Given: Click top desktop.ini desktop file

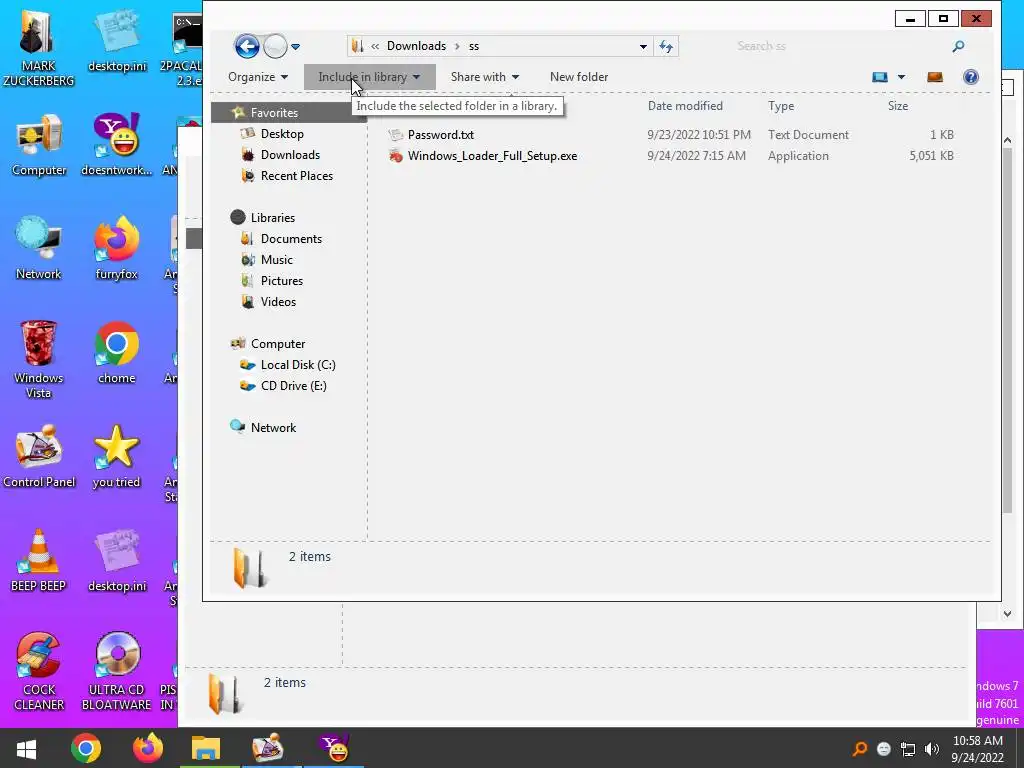Looking at the screenshot, I should pyautogui.click(x=117, y=41).
